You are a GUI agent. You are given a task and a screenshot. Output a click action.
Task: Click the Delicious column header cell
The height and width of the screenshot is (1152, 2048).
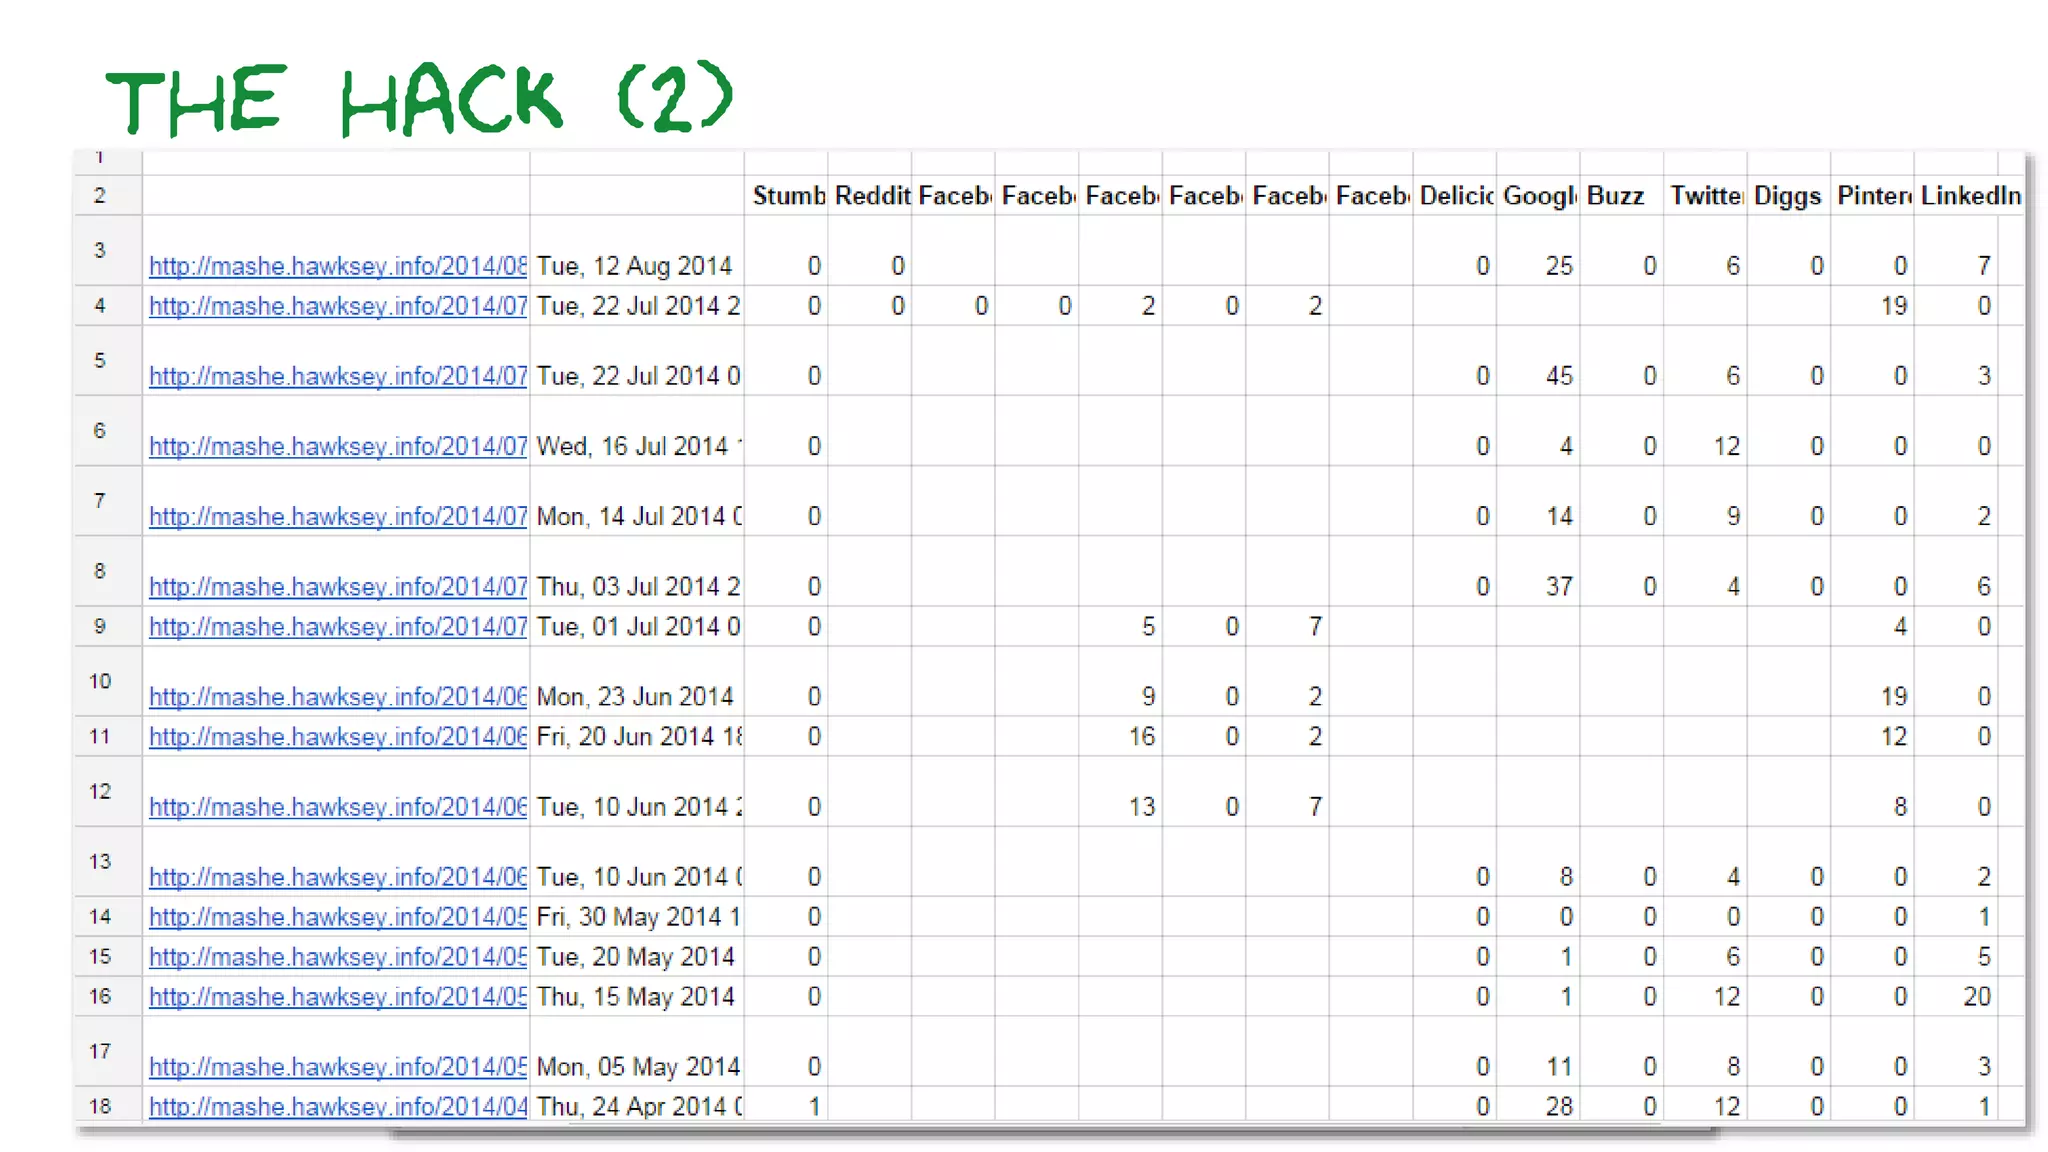pos(1454,196)
